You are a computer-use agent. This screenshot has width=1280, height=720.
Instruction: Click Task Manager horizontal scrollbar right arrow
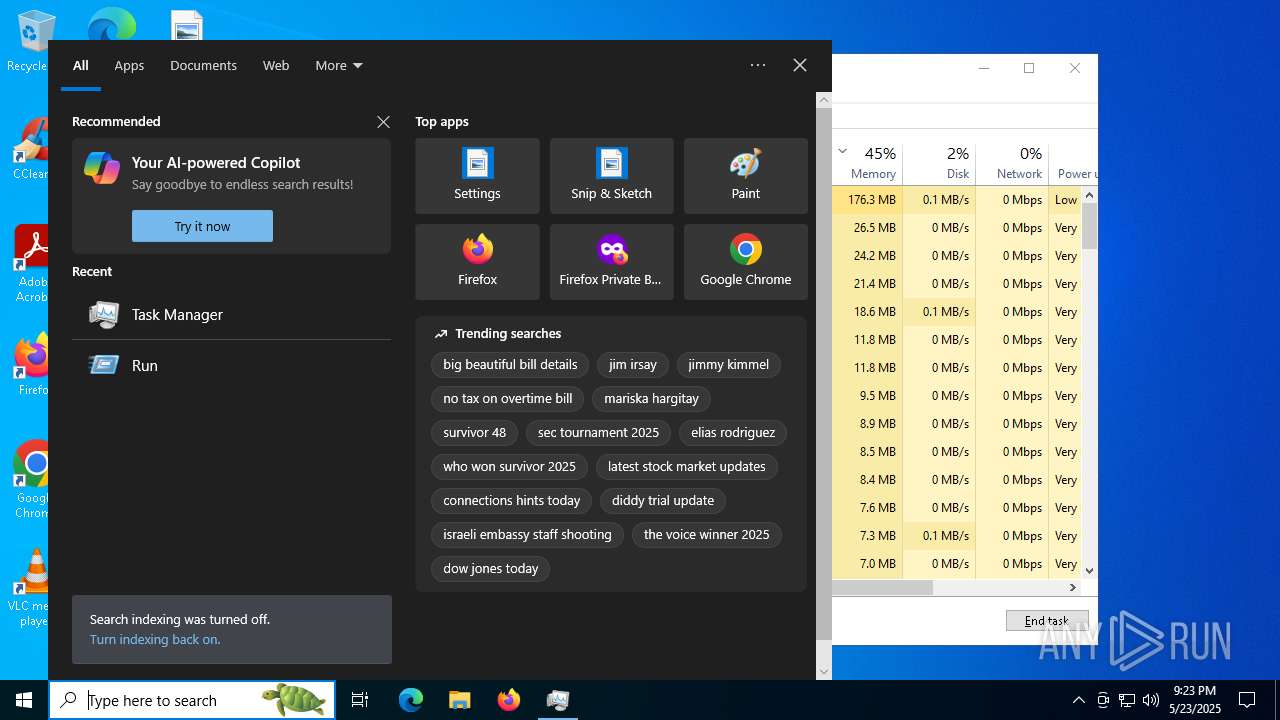tap(1073, 588)
